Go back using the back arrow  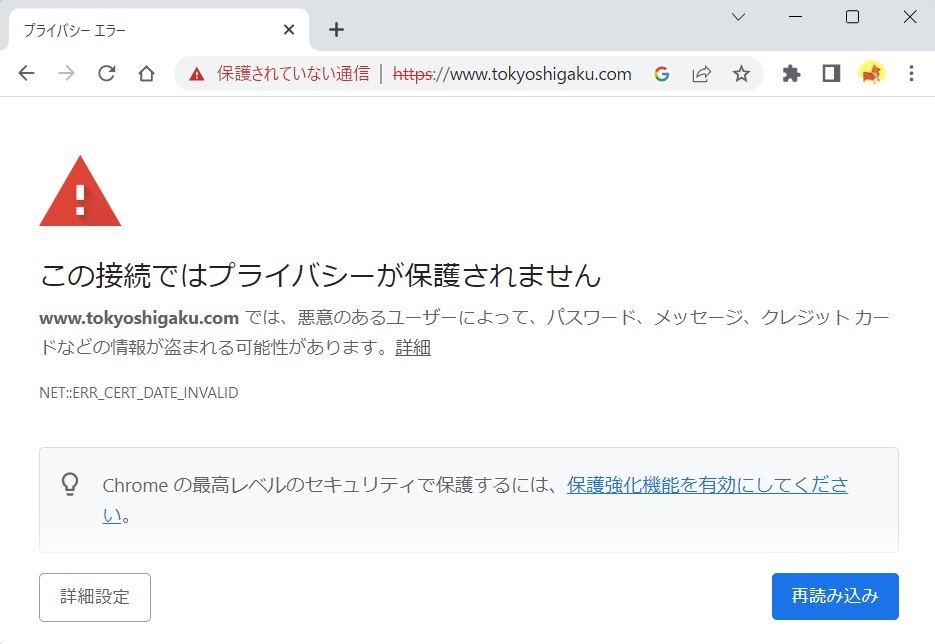pyautogui.click(x=27, y=73)
